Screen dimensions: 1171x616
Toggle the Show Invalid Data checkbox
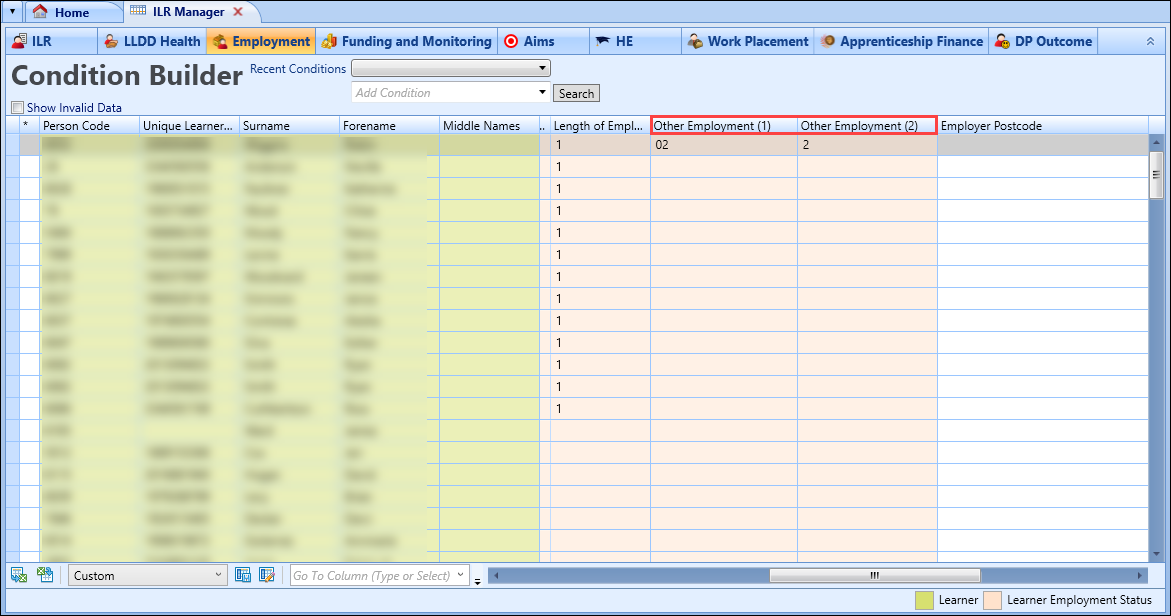(x=18, y=108)
